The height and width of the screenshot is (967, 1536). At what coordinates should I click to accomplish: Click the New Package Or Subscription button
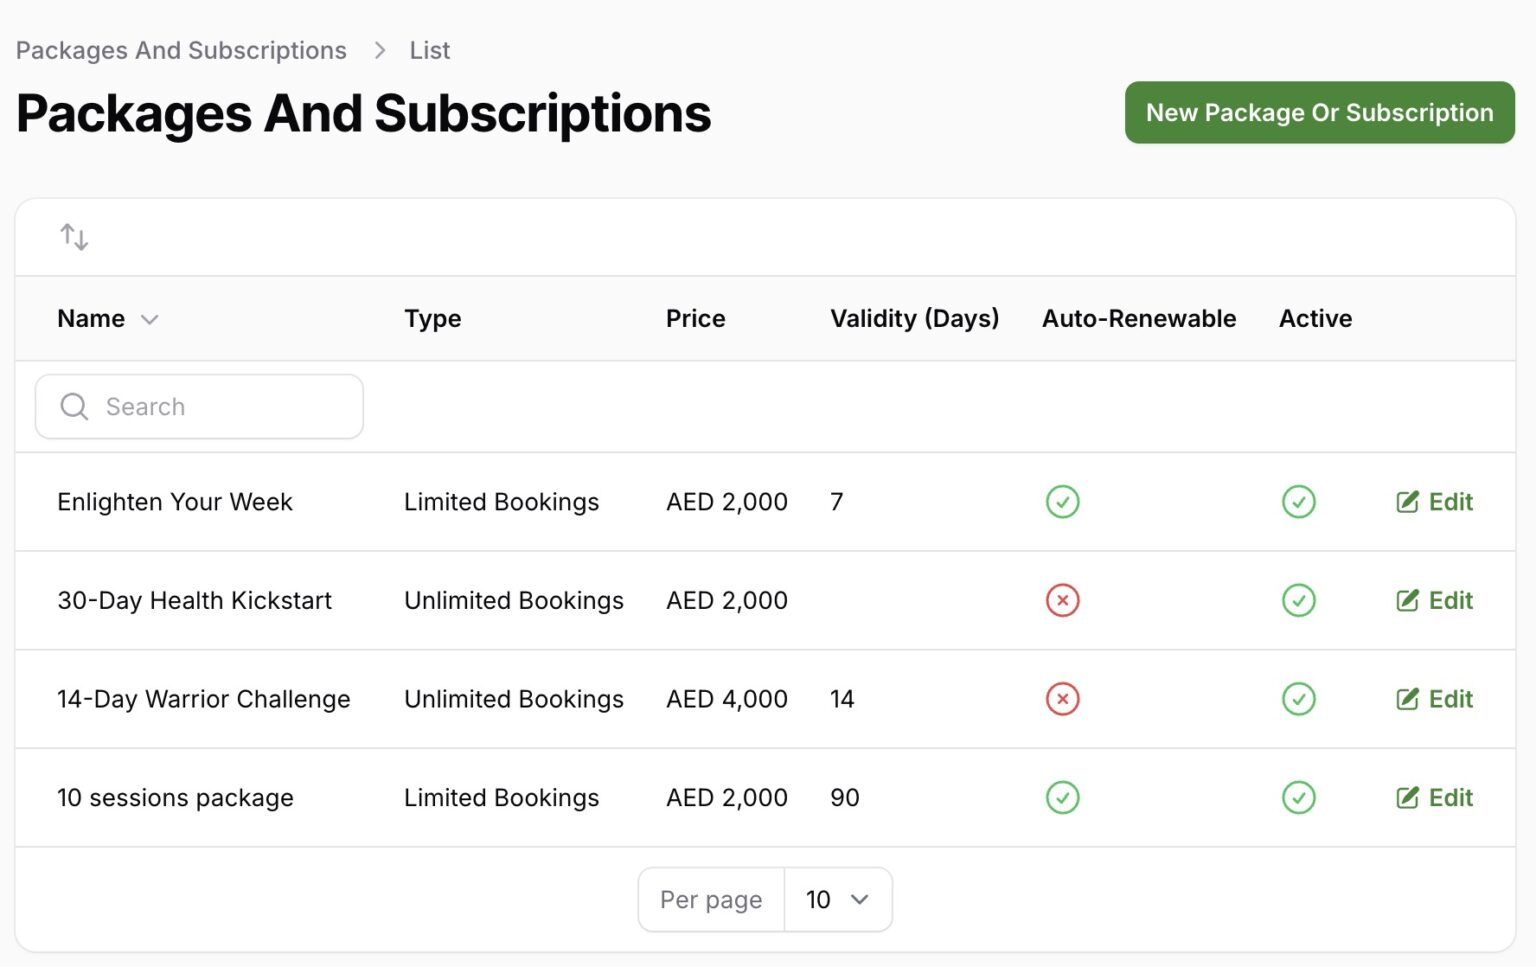(x=1318, y=112)
